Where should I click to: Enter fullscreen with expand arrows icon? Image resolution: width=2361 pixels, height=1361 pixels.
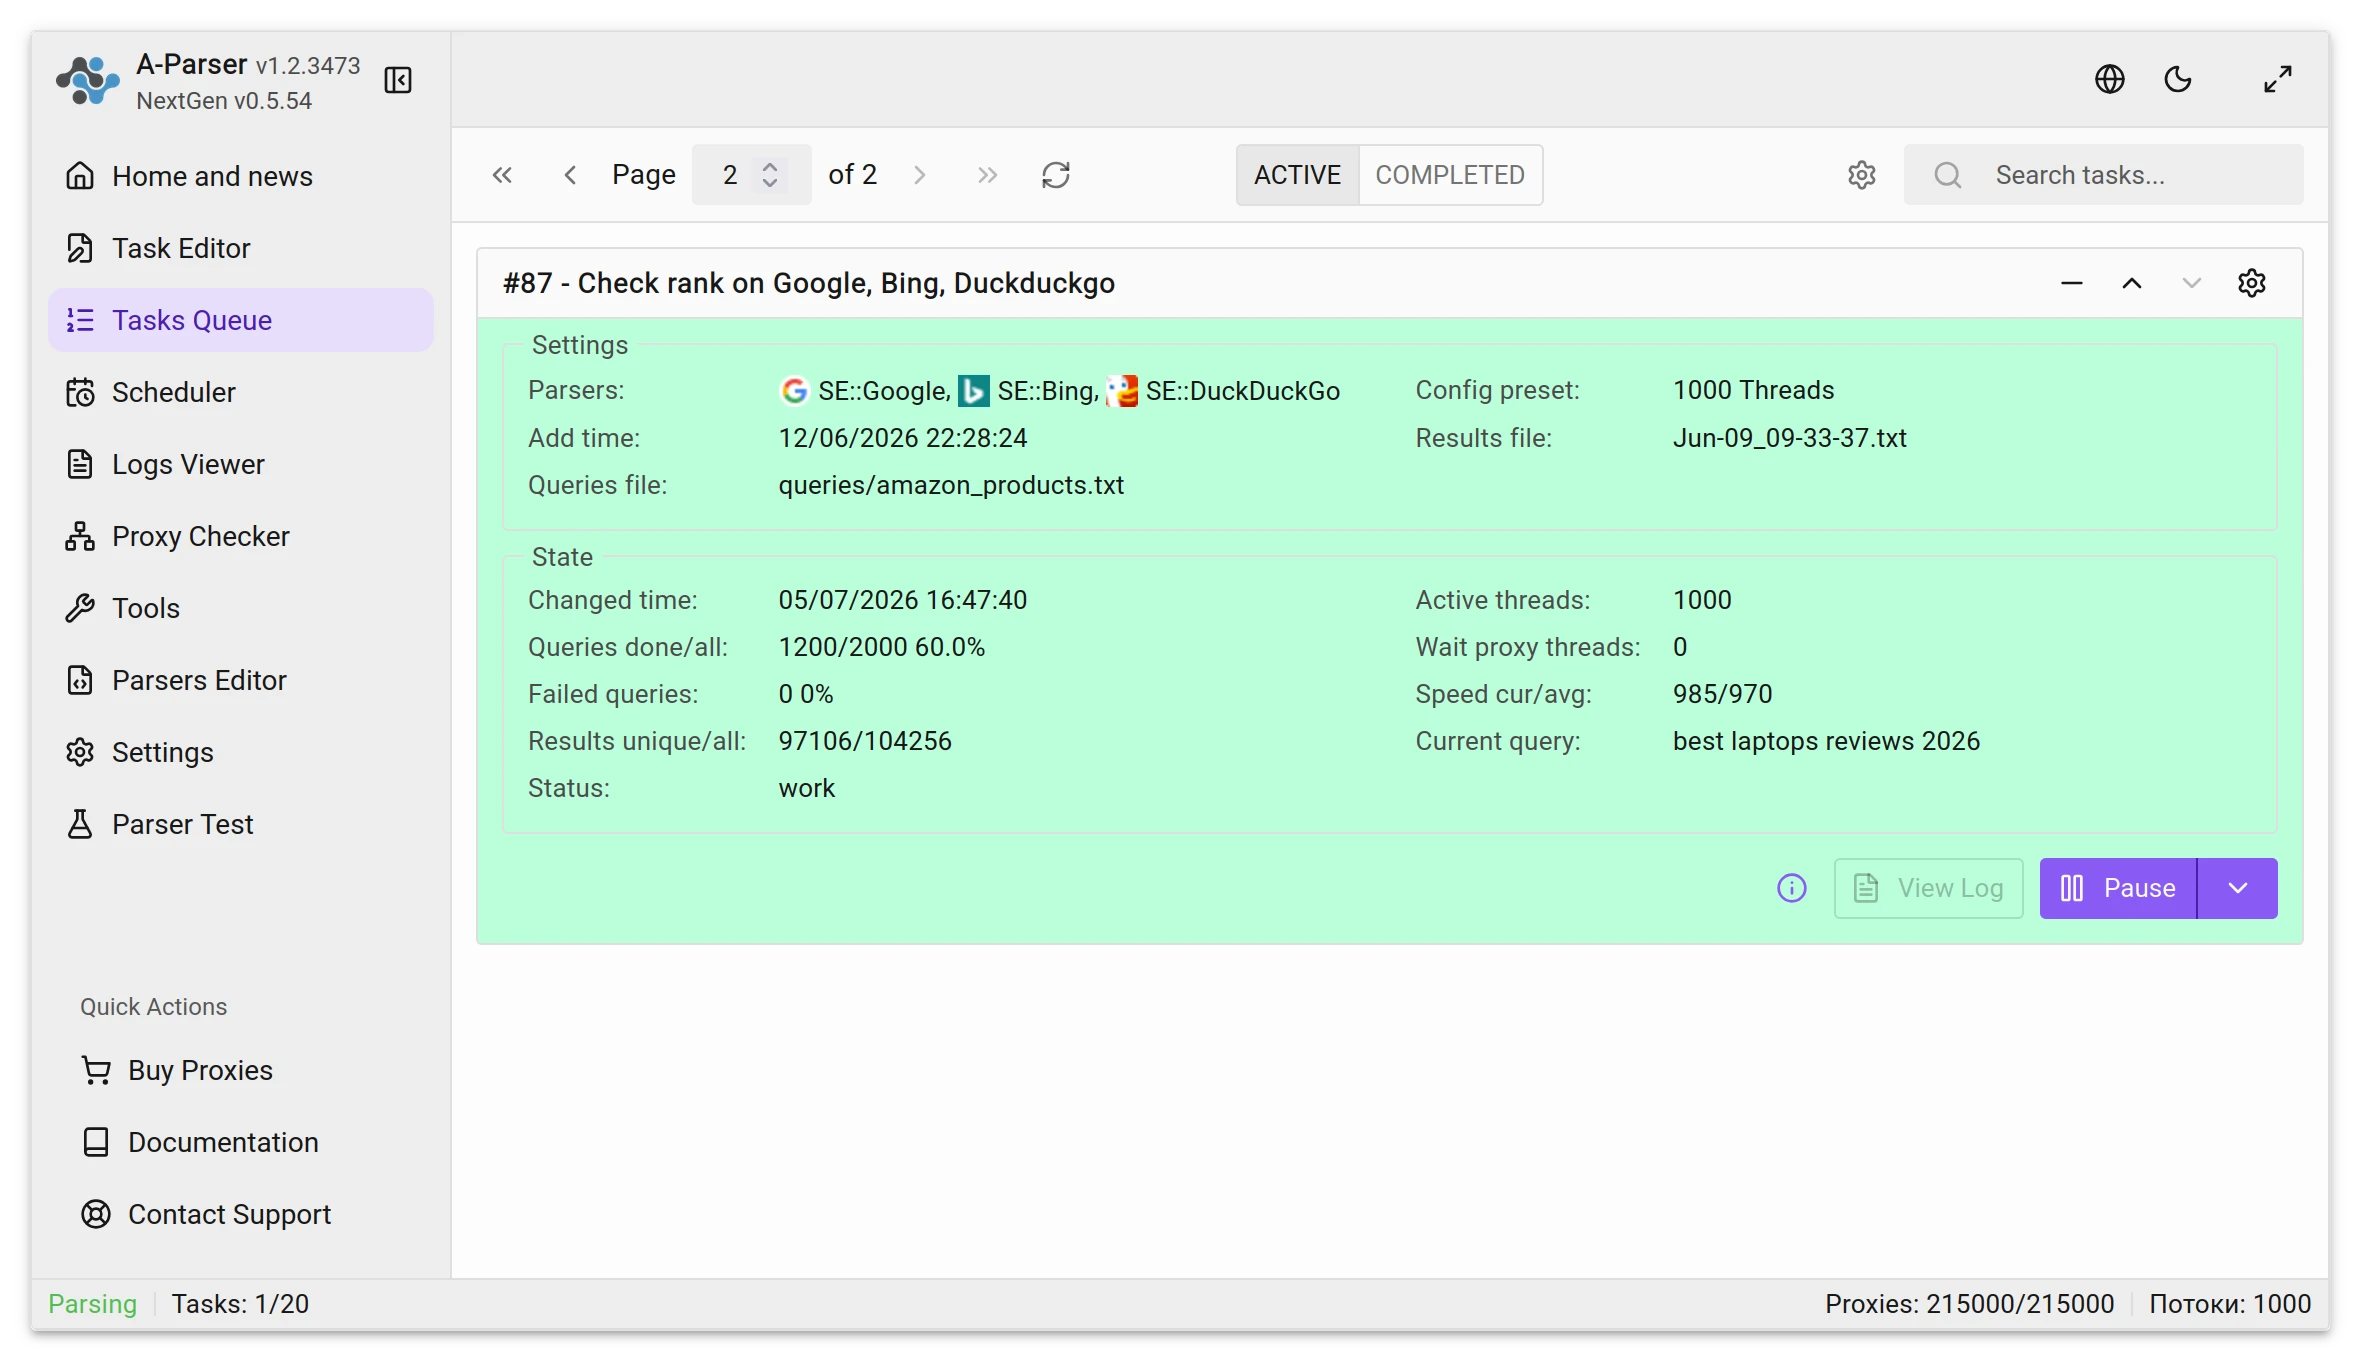point(2278,79)
